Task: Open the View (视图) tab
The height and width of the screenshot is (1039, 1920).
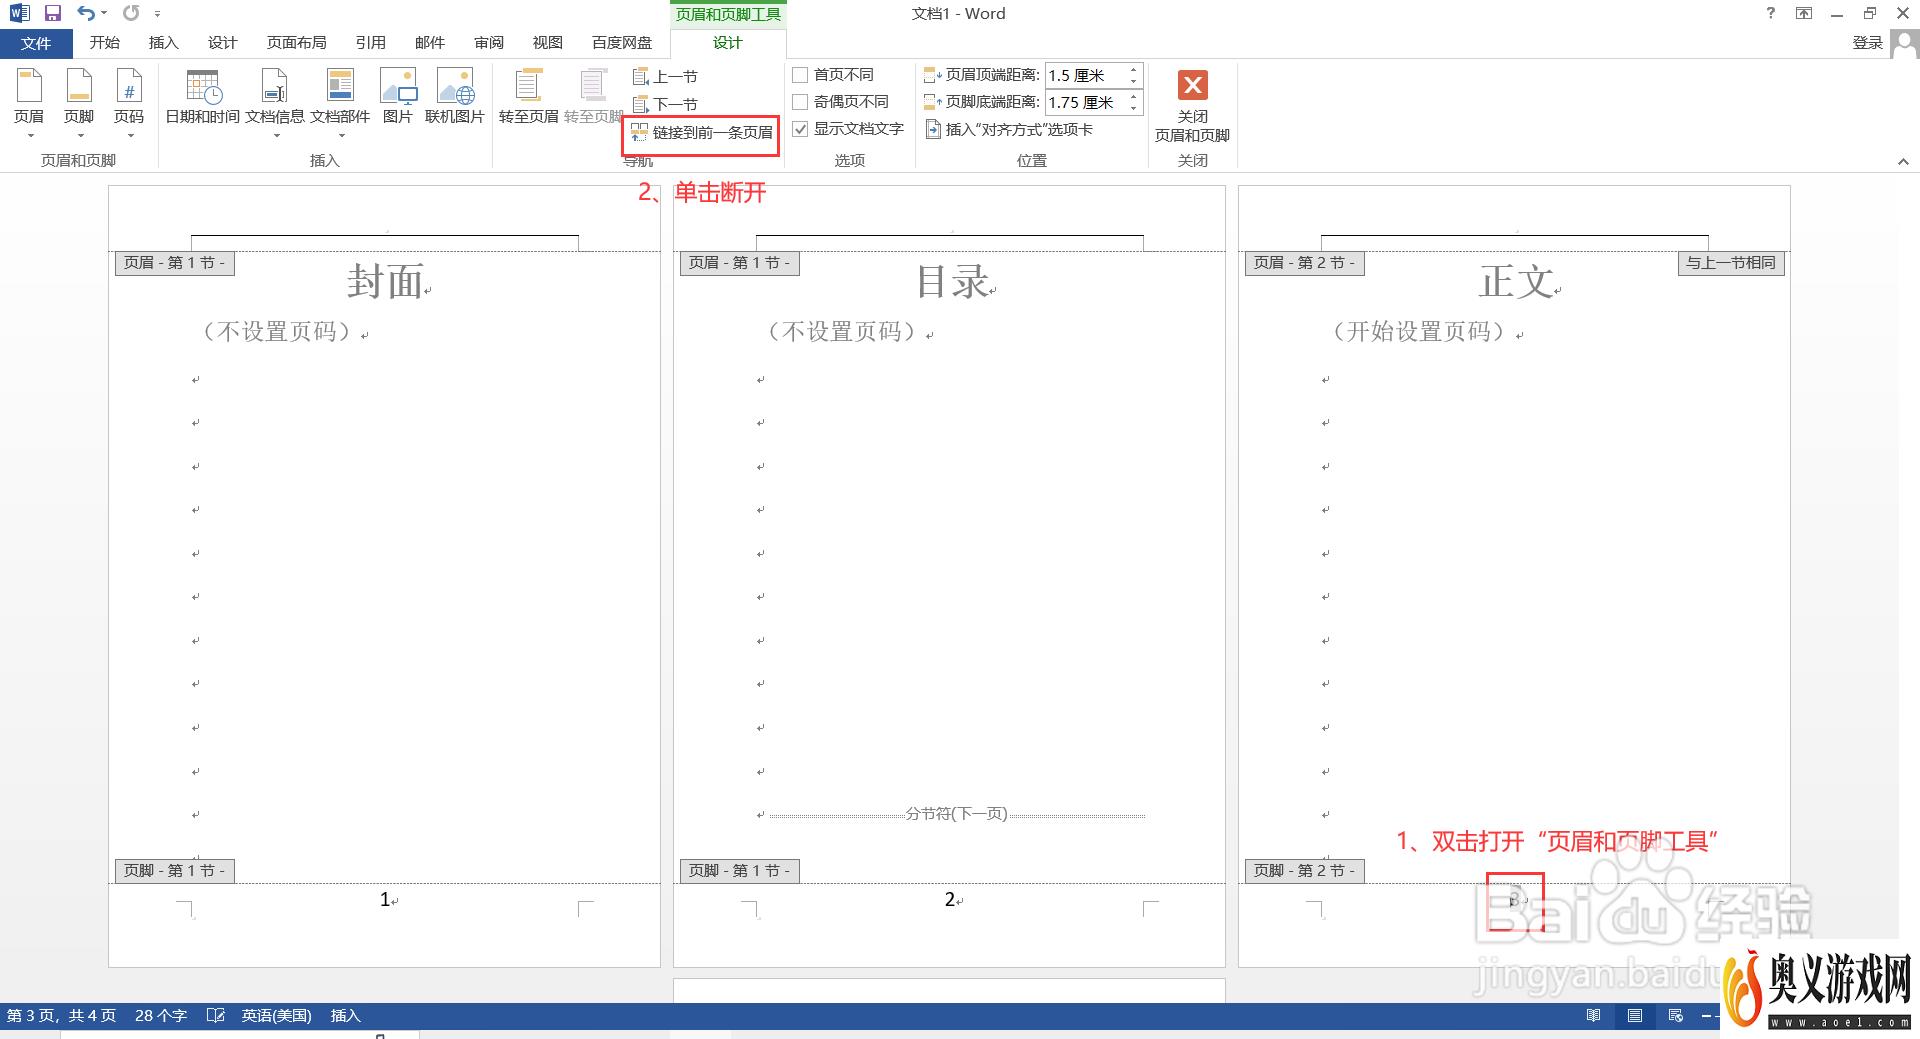Action: coord(547,43)
